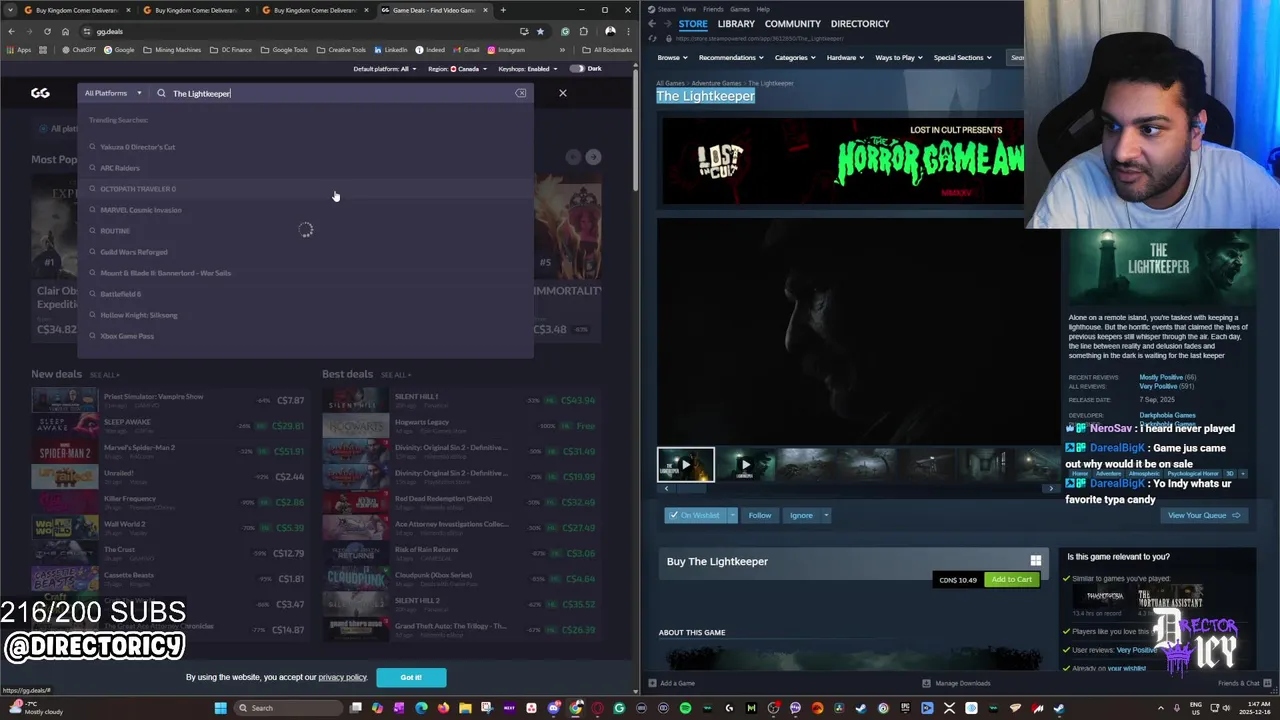Viewport: 1280px width, 720px height.
Task: Click Add a Game in Steam
Action: pos(671,683)
